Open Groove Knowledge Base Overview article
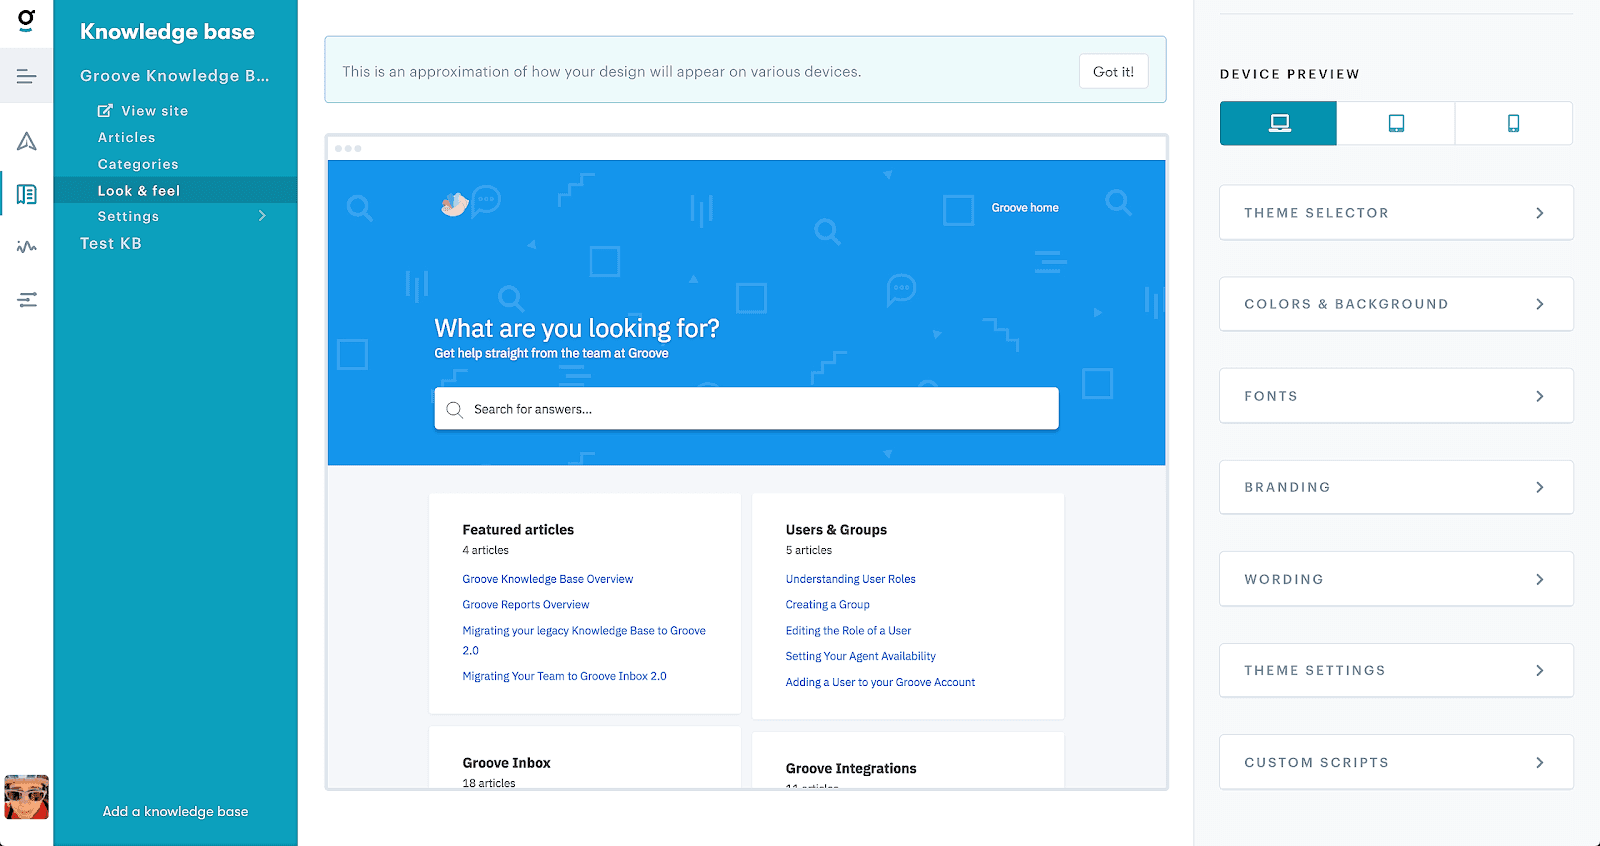Image resolution: width=1600 pixels, height=846 pixels. click(x=548, y=579)
